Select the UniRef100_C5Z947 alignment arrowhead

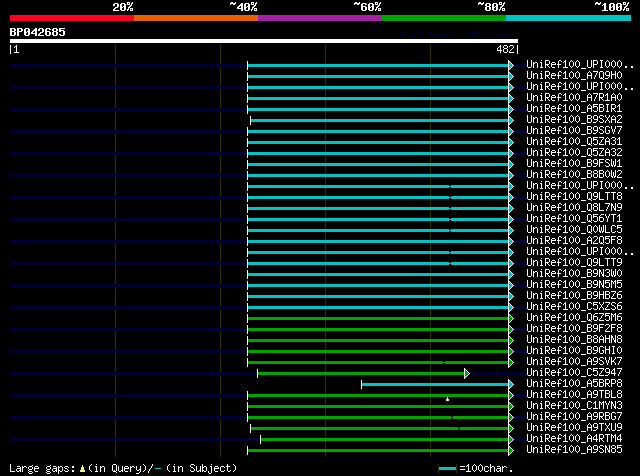point(467,373)
